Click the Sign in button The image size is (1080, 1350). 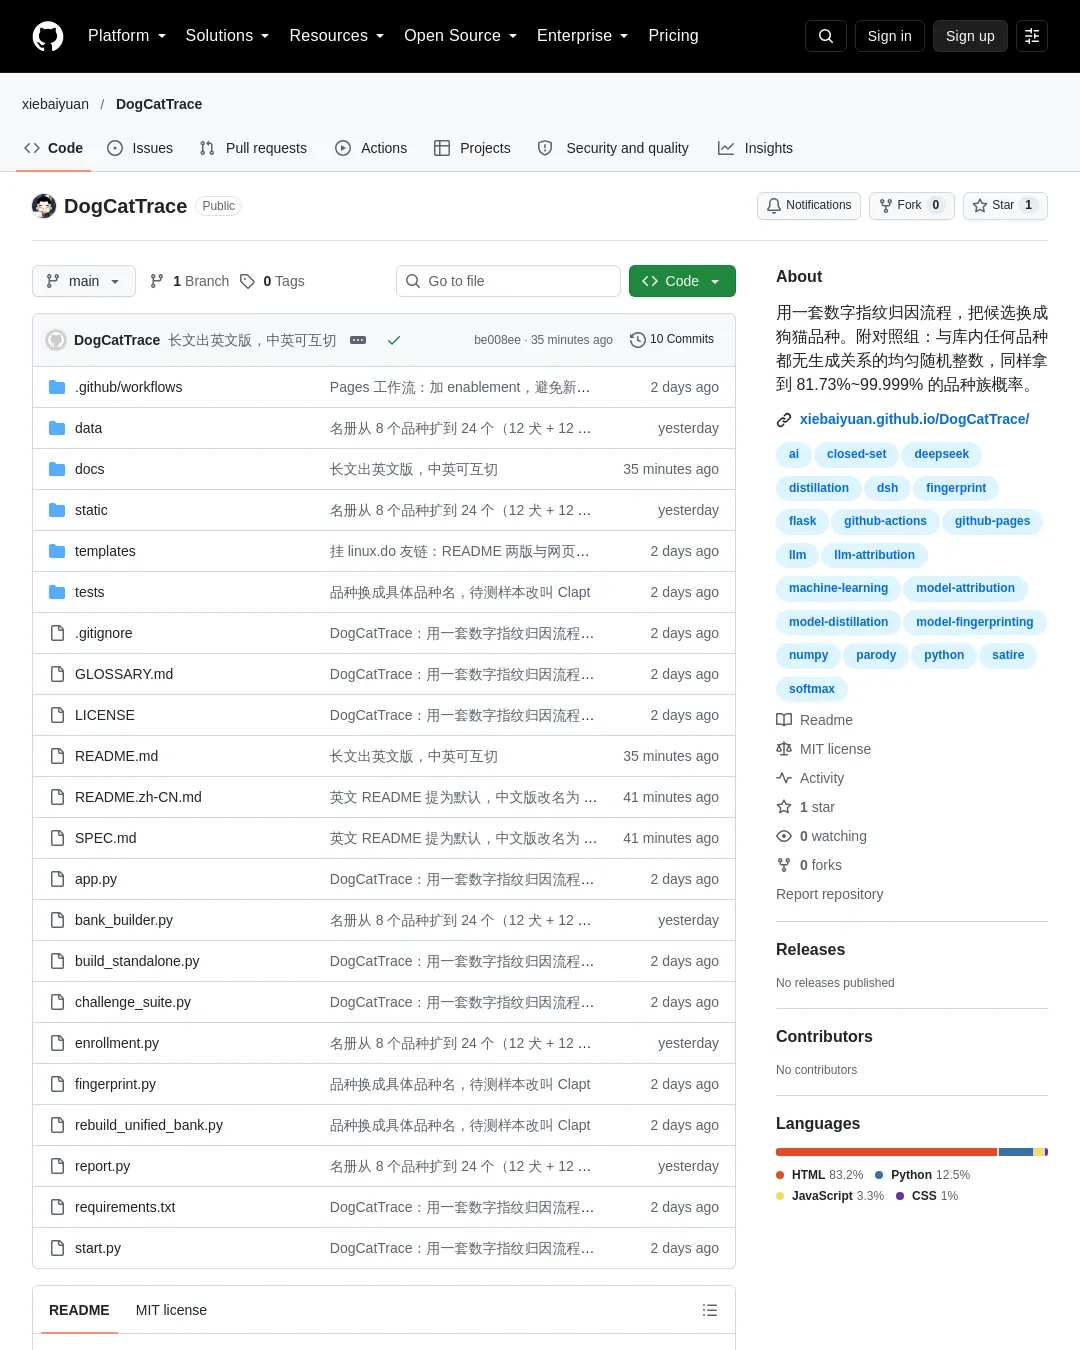coord(890,36)
